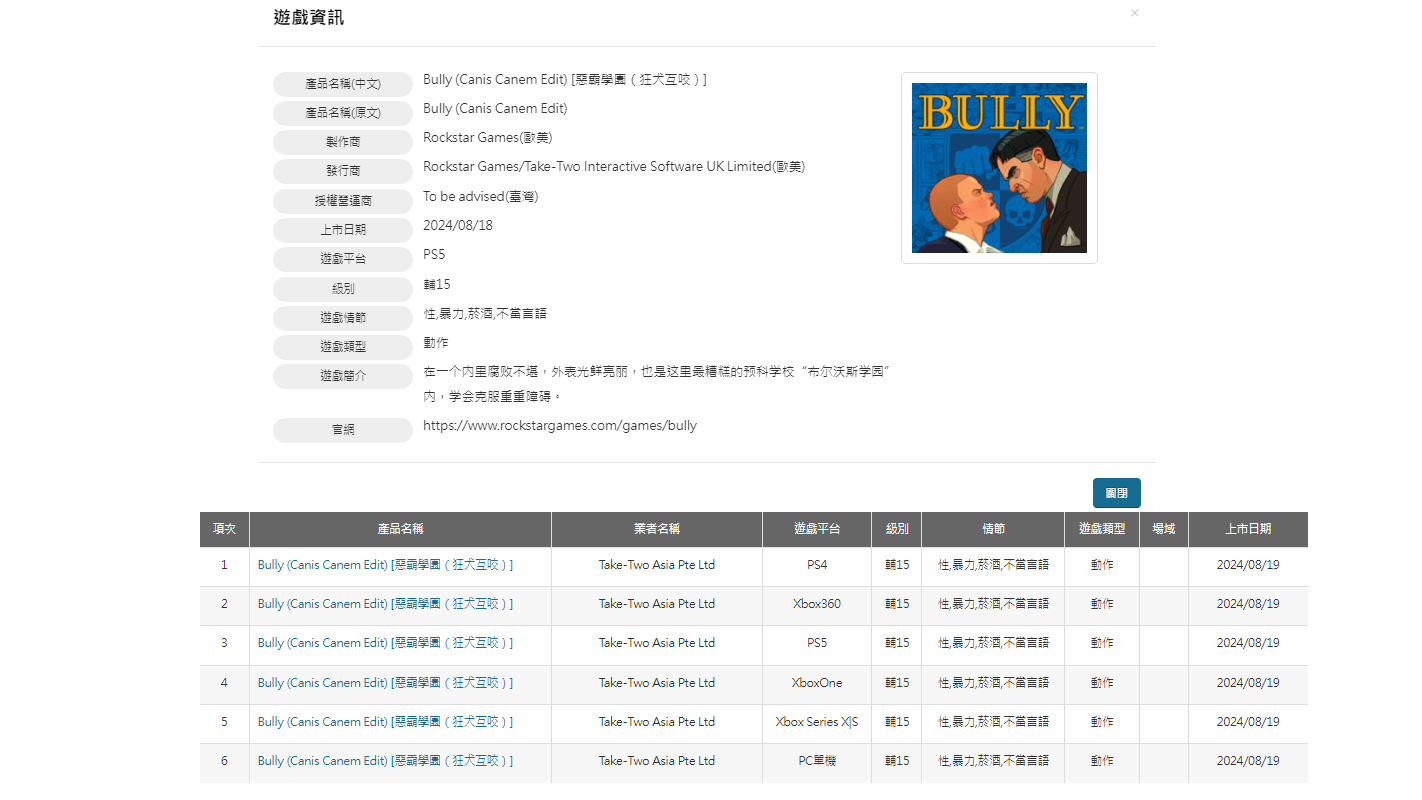Click the 製作商 label pill
This screenshot has width=1422, height=800.
[x=343, y=142]
